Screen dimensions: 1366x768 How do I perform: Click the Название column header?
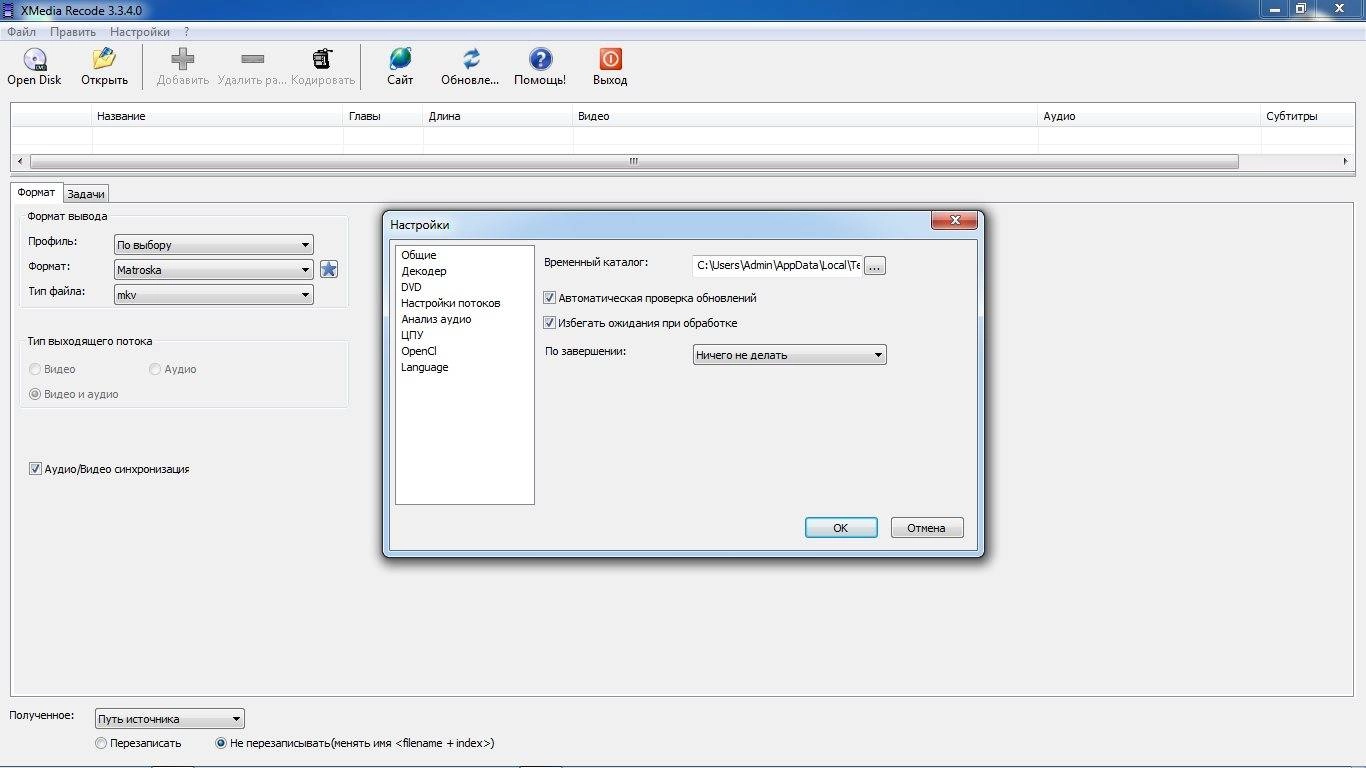coord(218,116)
